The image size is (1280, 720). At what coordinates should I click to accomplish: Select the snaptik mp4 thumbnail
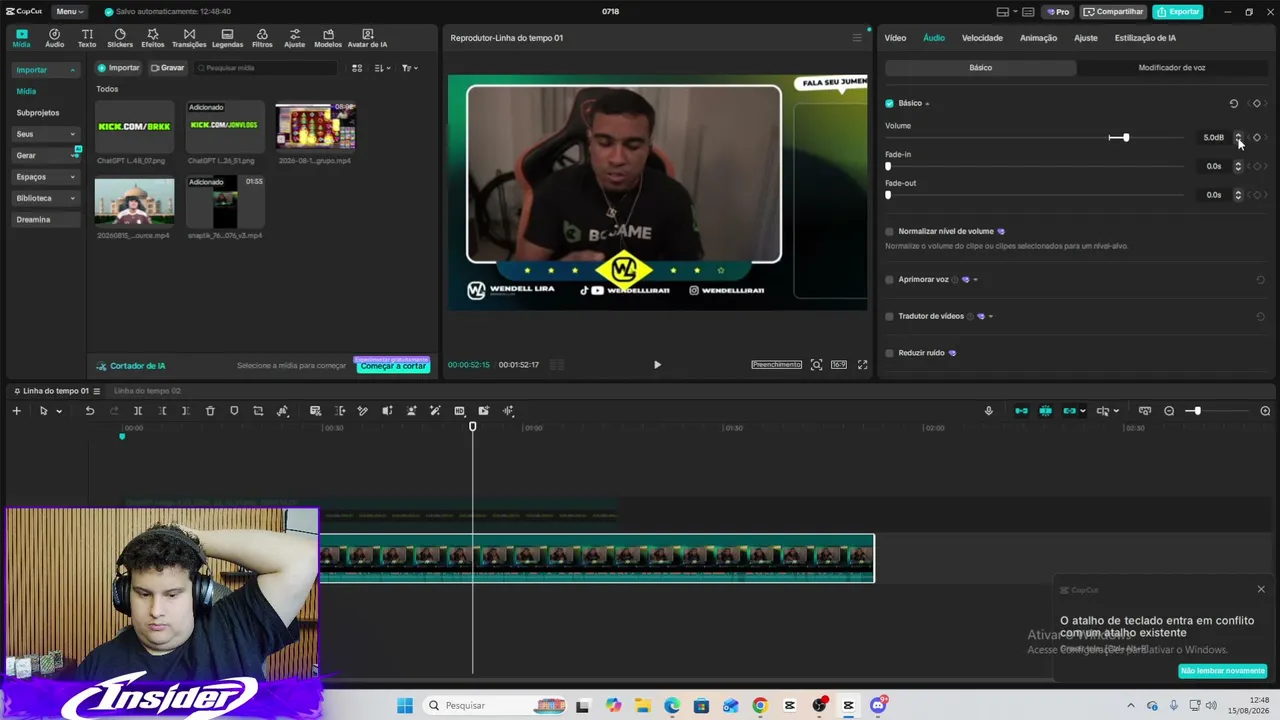pyautogui.click(x=225, y=202)
